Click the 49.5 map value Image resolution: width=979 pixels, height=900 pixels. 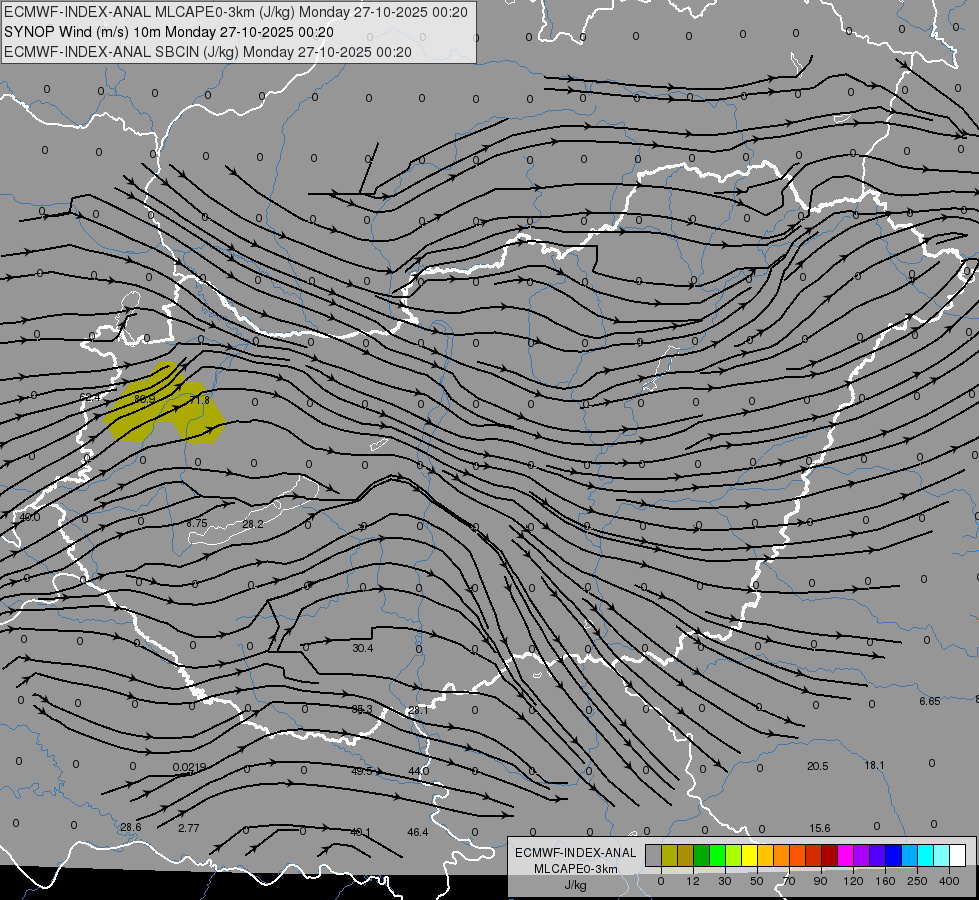362,771
